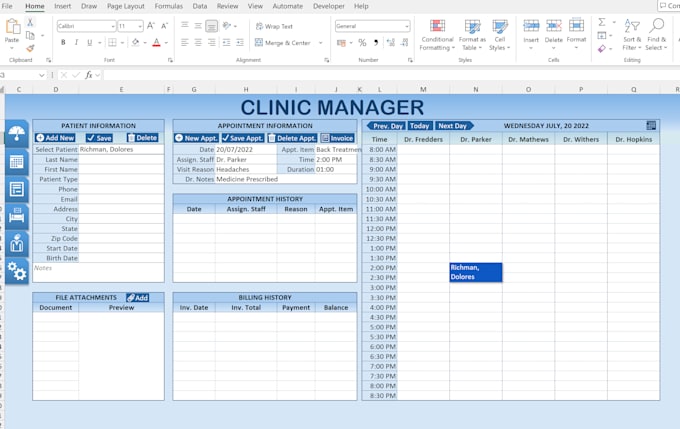This screenshot has height=429, width=680.
Task: Open the staff person sidebar icon
Action: point(16,244)
